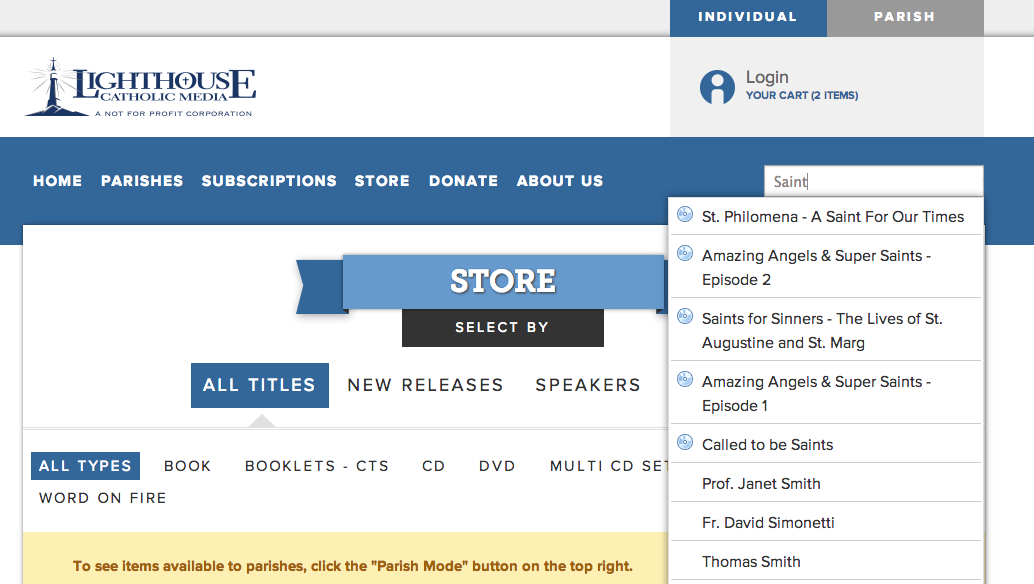The width and height of the screenshot is (1034, 584).
Task: Open Your Cart (2 items) link
Action: point(802,96)
